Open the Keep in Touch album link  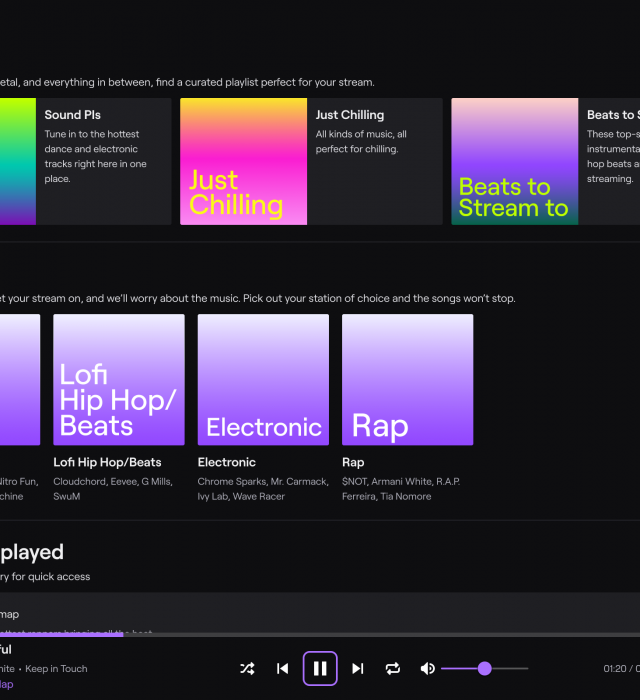pos(56,668)
